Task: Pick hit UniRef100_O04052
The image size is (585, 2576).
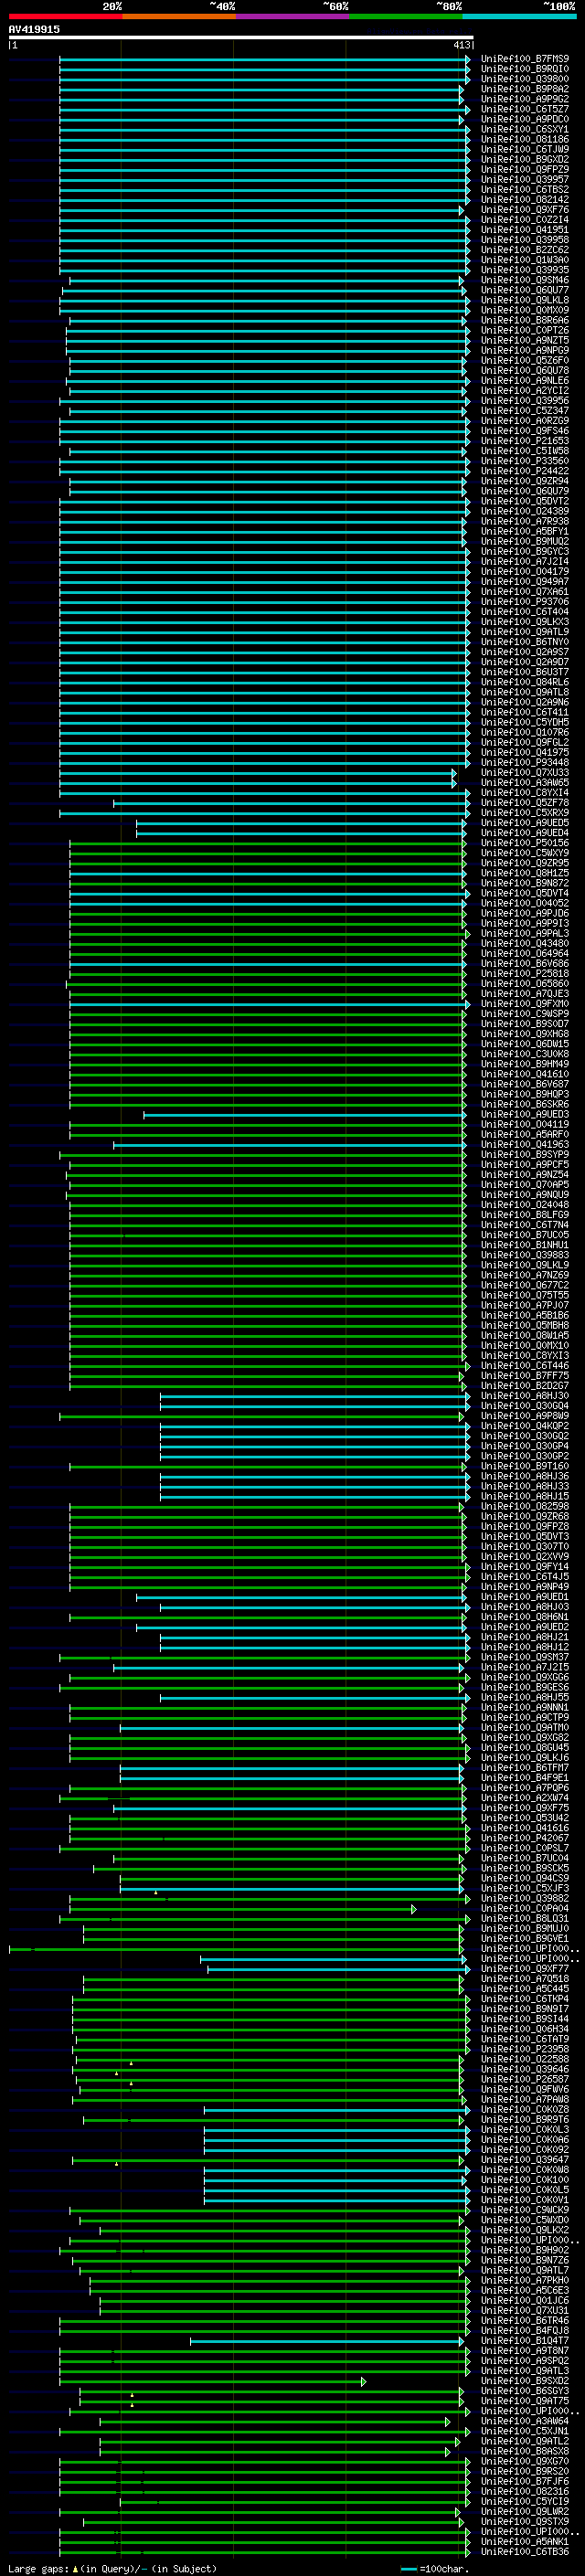Action: tap(525, 903)
